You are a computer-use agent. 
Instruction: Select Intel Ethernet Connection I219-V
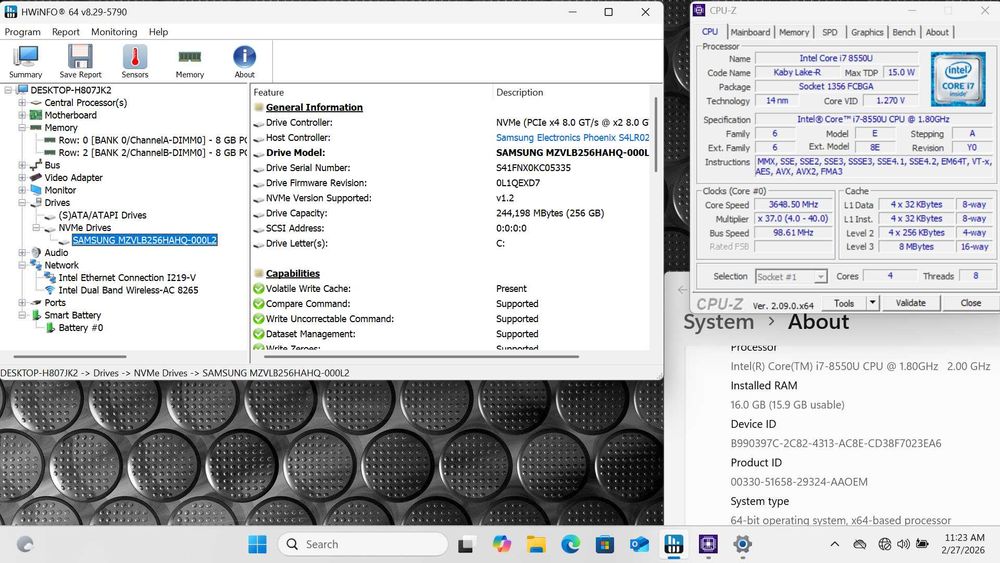[127, 277]
